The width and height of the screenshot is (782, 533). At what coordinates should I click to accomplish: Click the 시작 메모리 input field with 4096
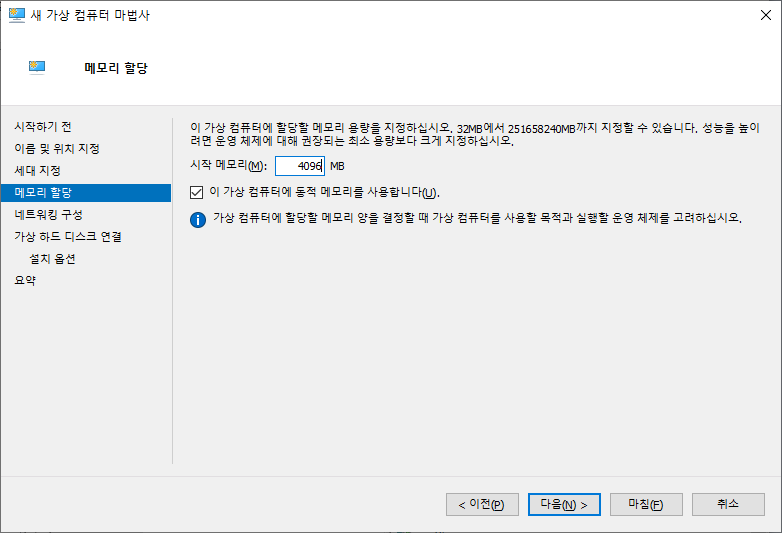point(300,166)
